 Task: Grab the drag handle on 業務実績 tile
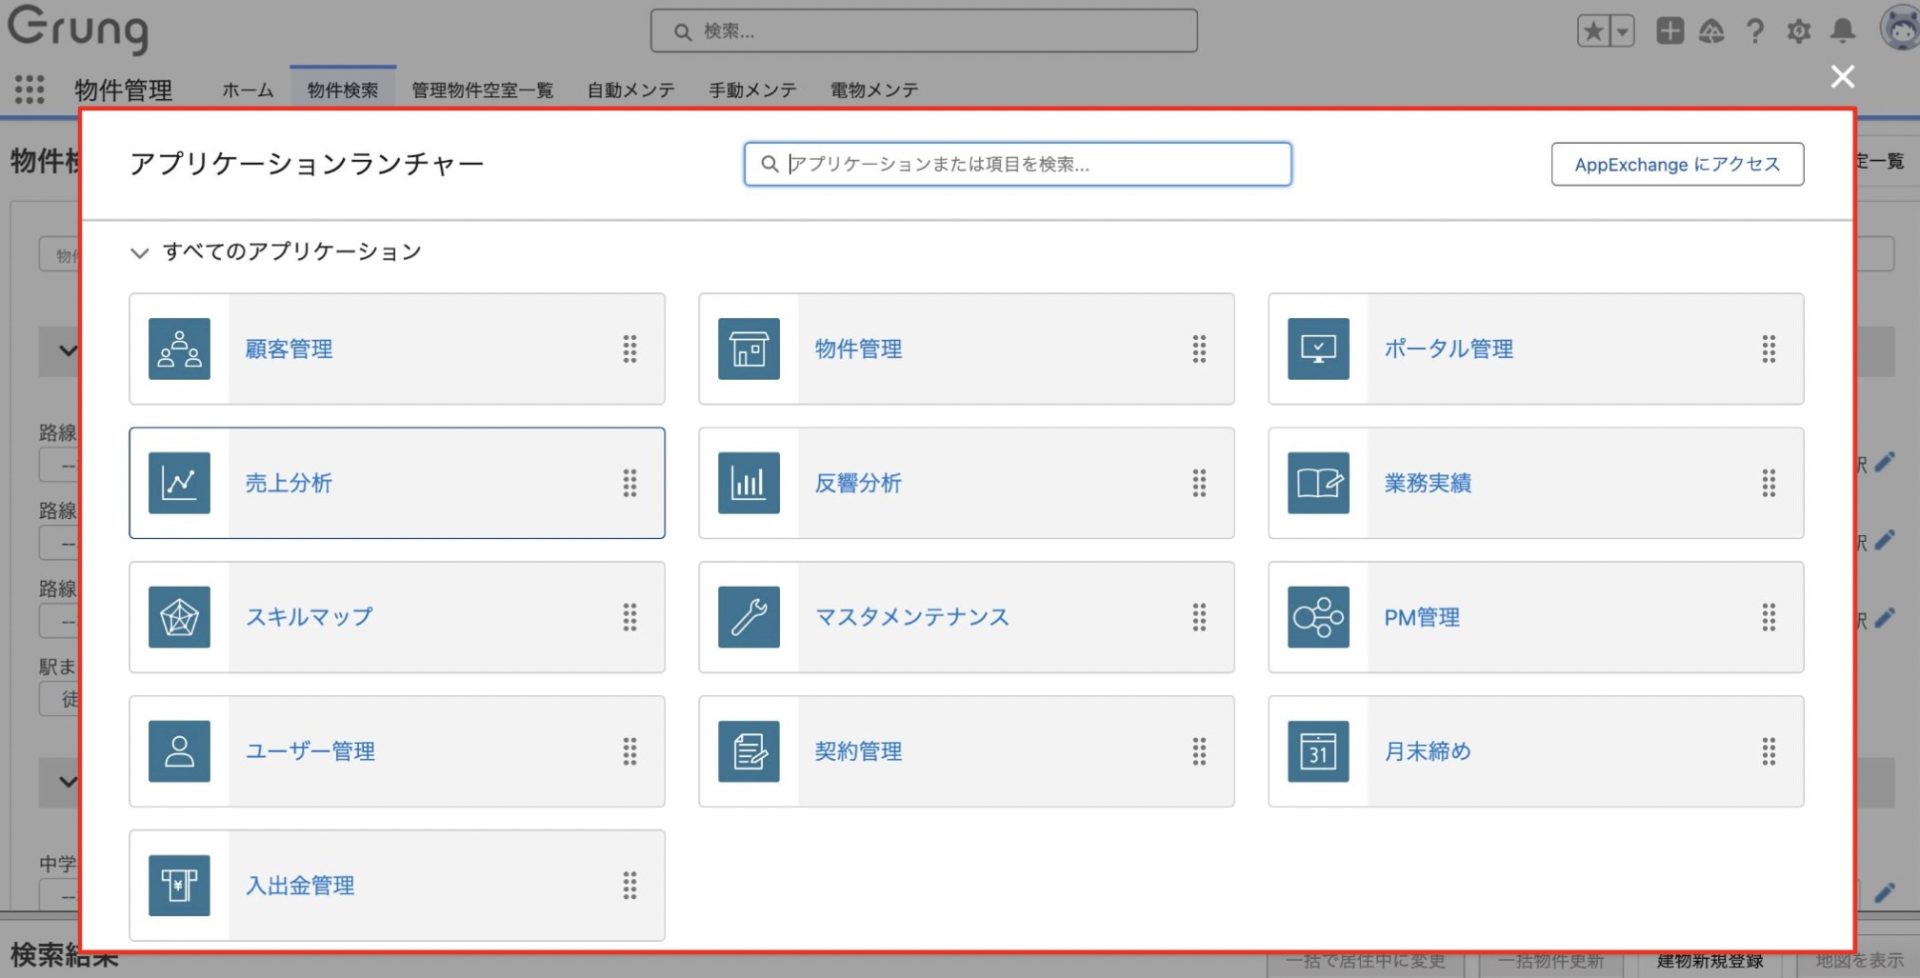point(1768,483)
